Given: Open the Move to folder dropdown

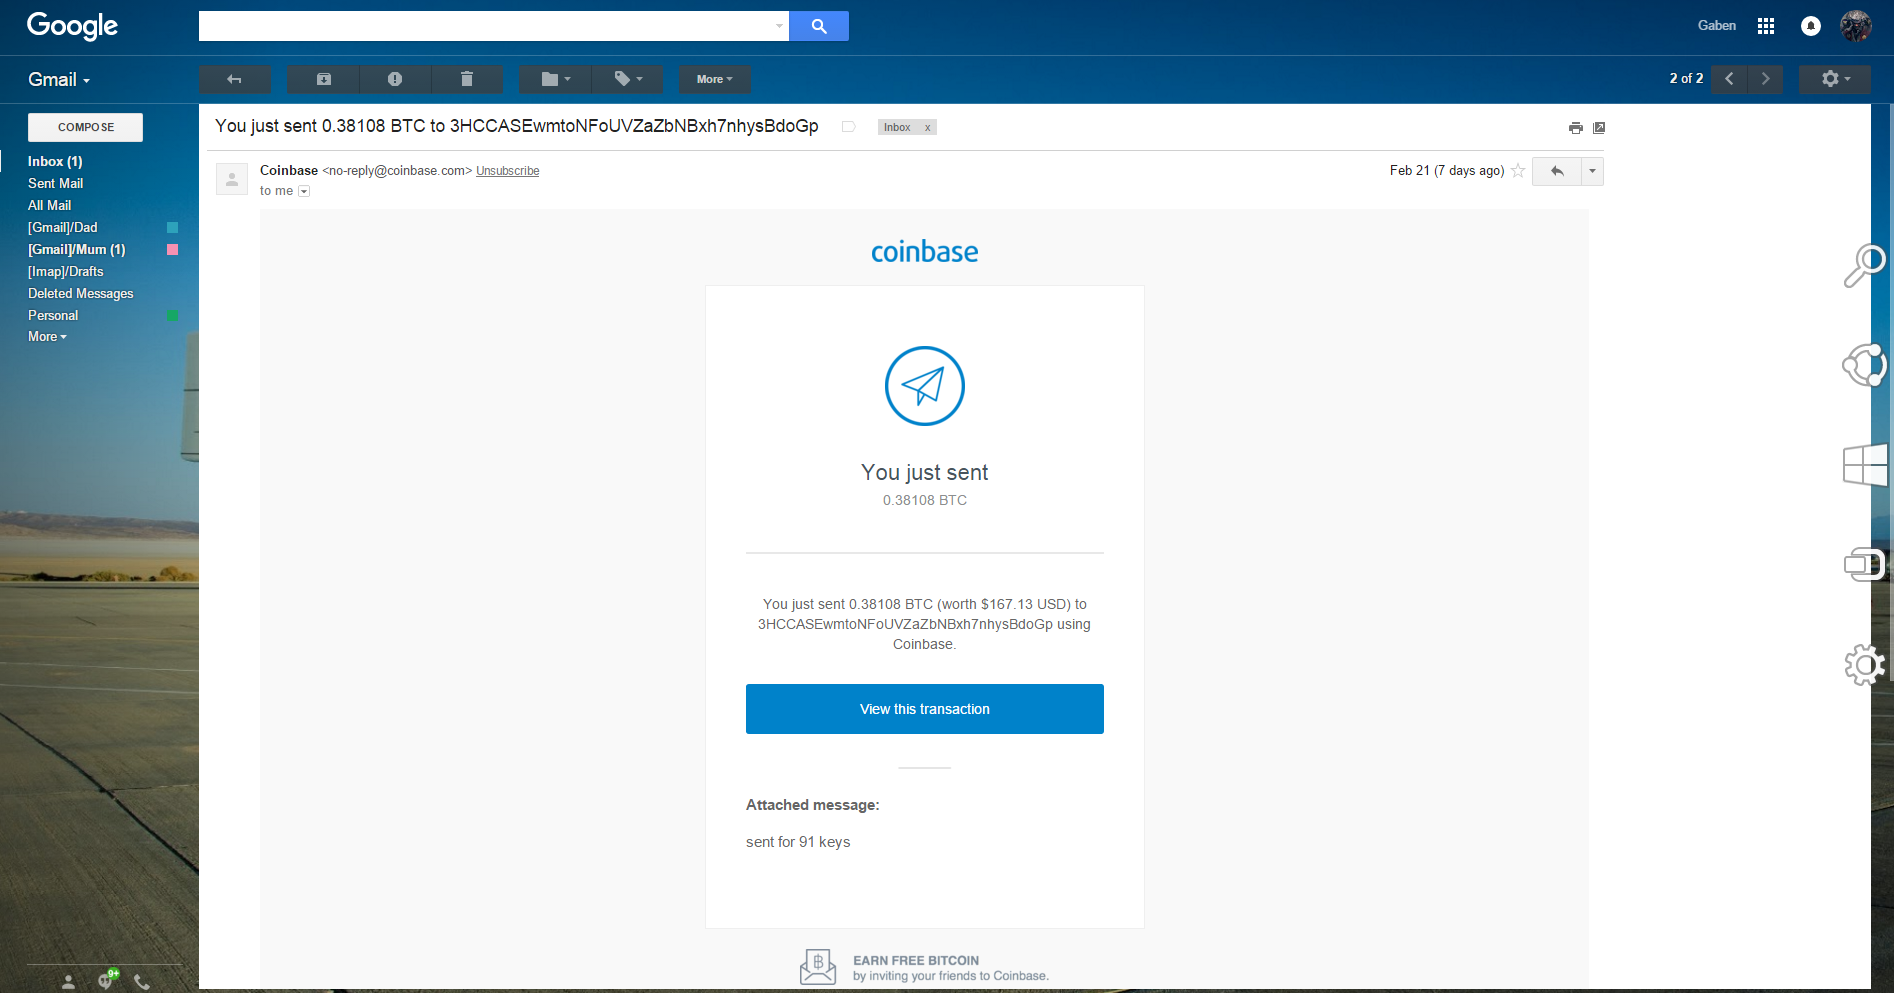Looking at the screenshot, I should coord(555,79).
